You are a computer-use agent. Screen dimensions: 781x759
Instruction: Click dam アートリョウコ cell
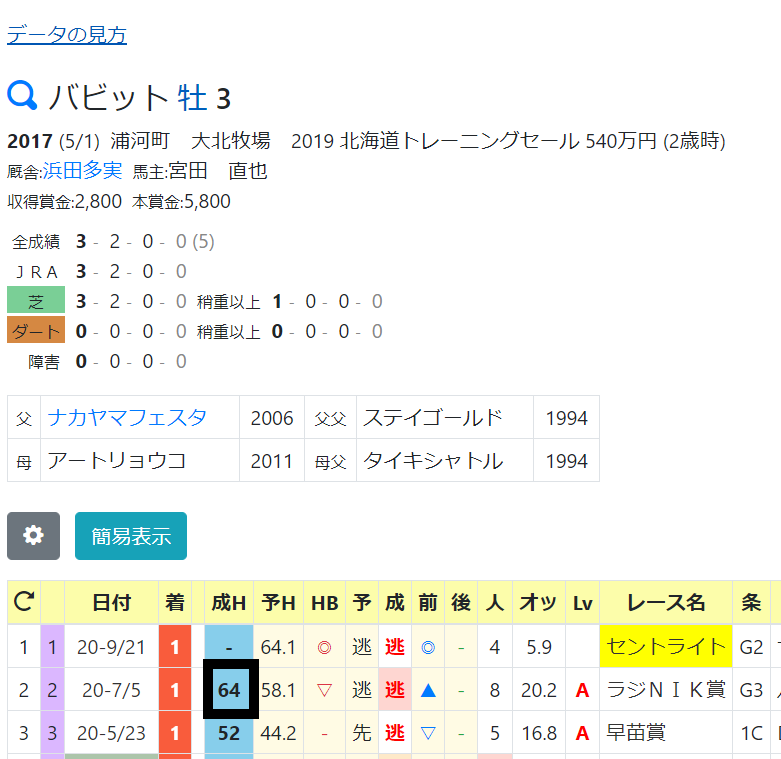click(140, 460)
